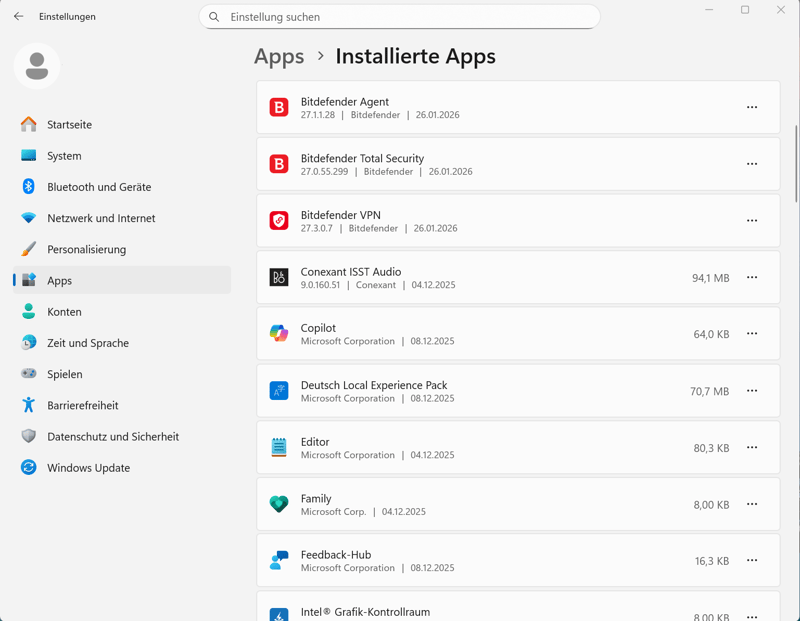Click the Installierte Apps breadcrumb title
The height and width of the screenshot is (621, 800).
point(415,56)
